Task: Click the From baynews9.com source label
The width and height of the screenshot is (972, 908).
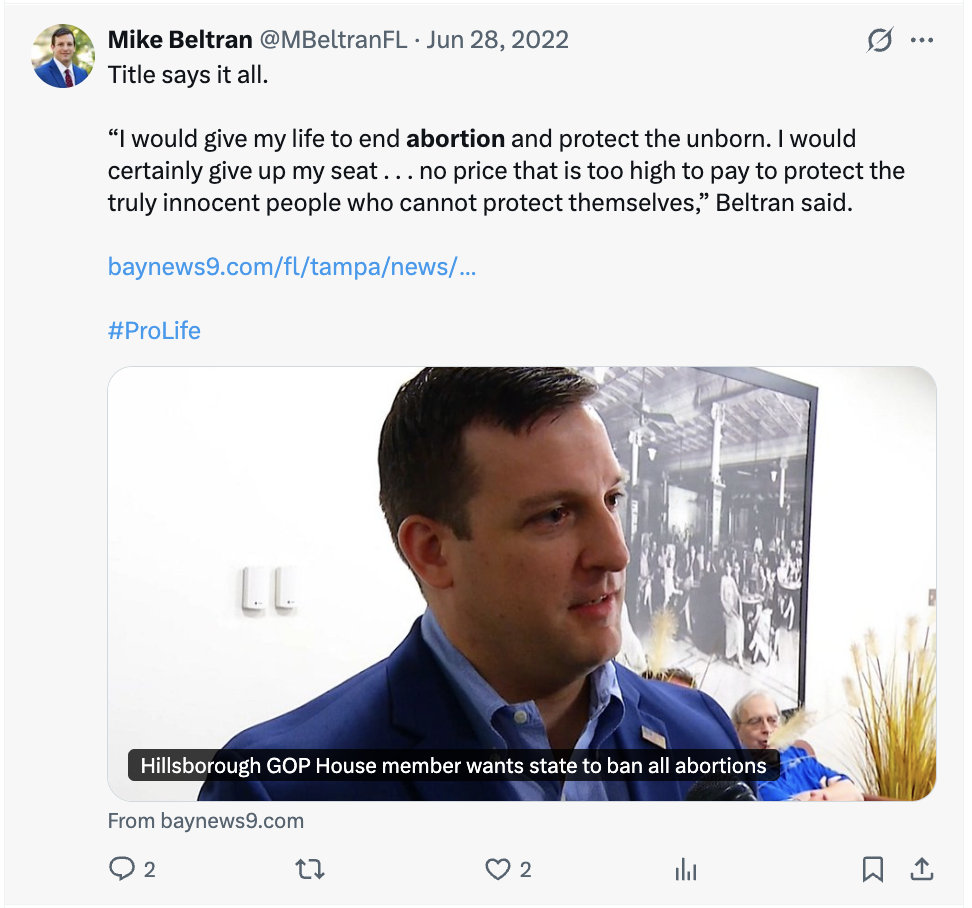Action: 206,821
